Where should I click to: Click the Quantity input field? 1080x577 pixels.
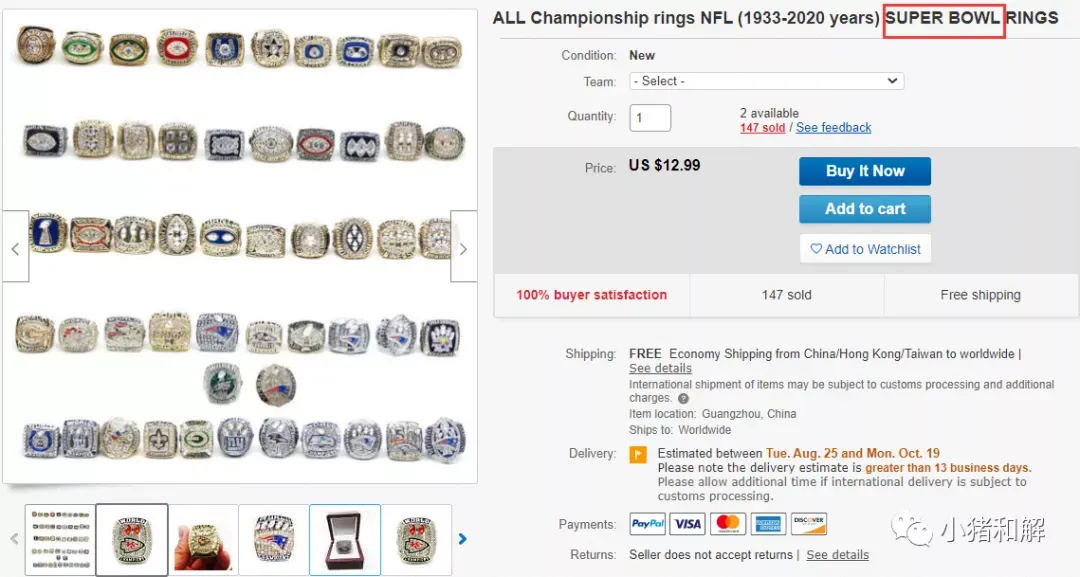tap(650, 118)
